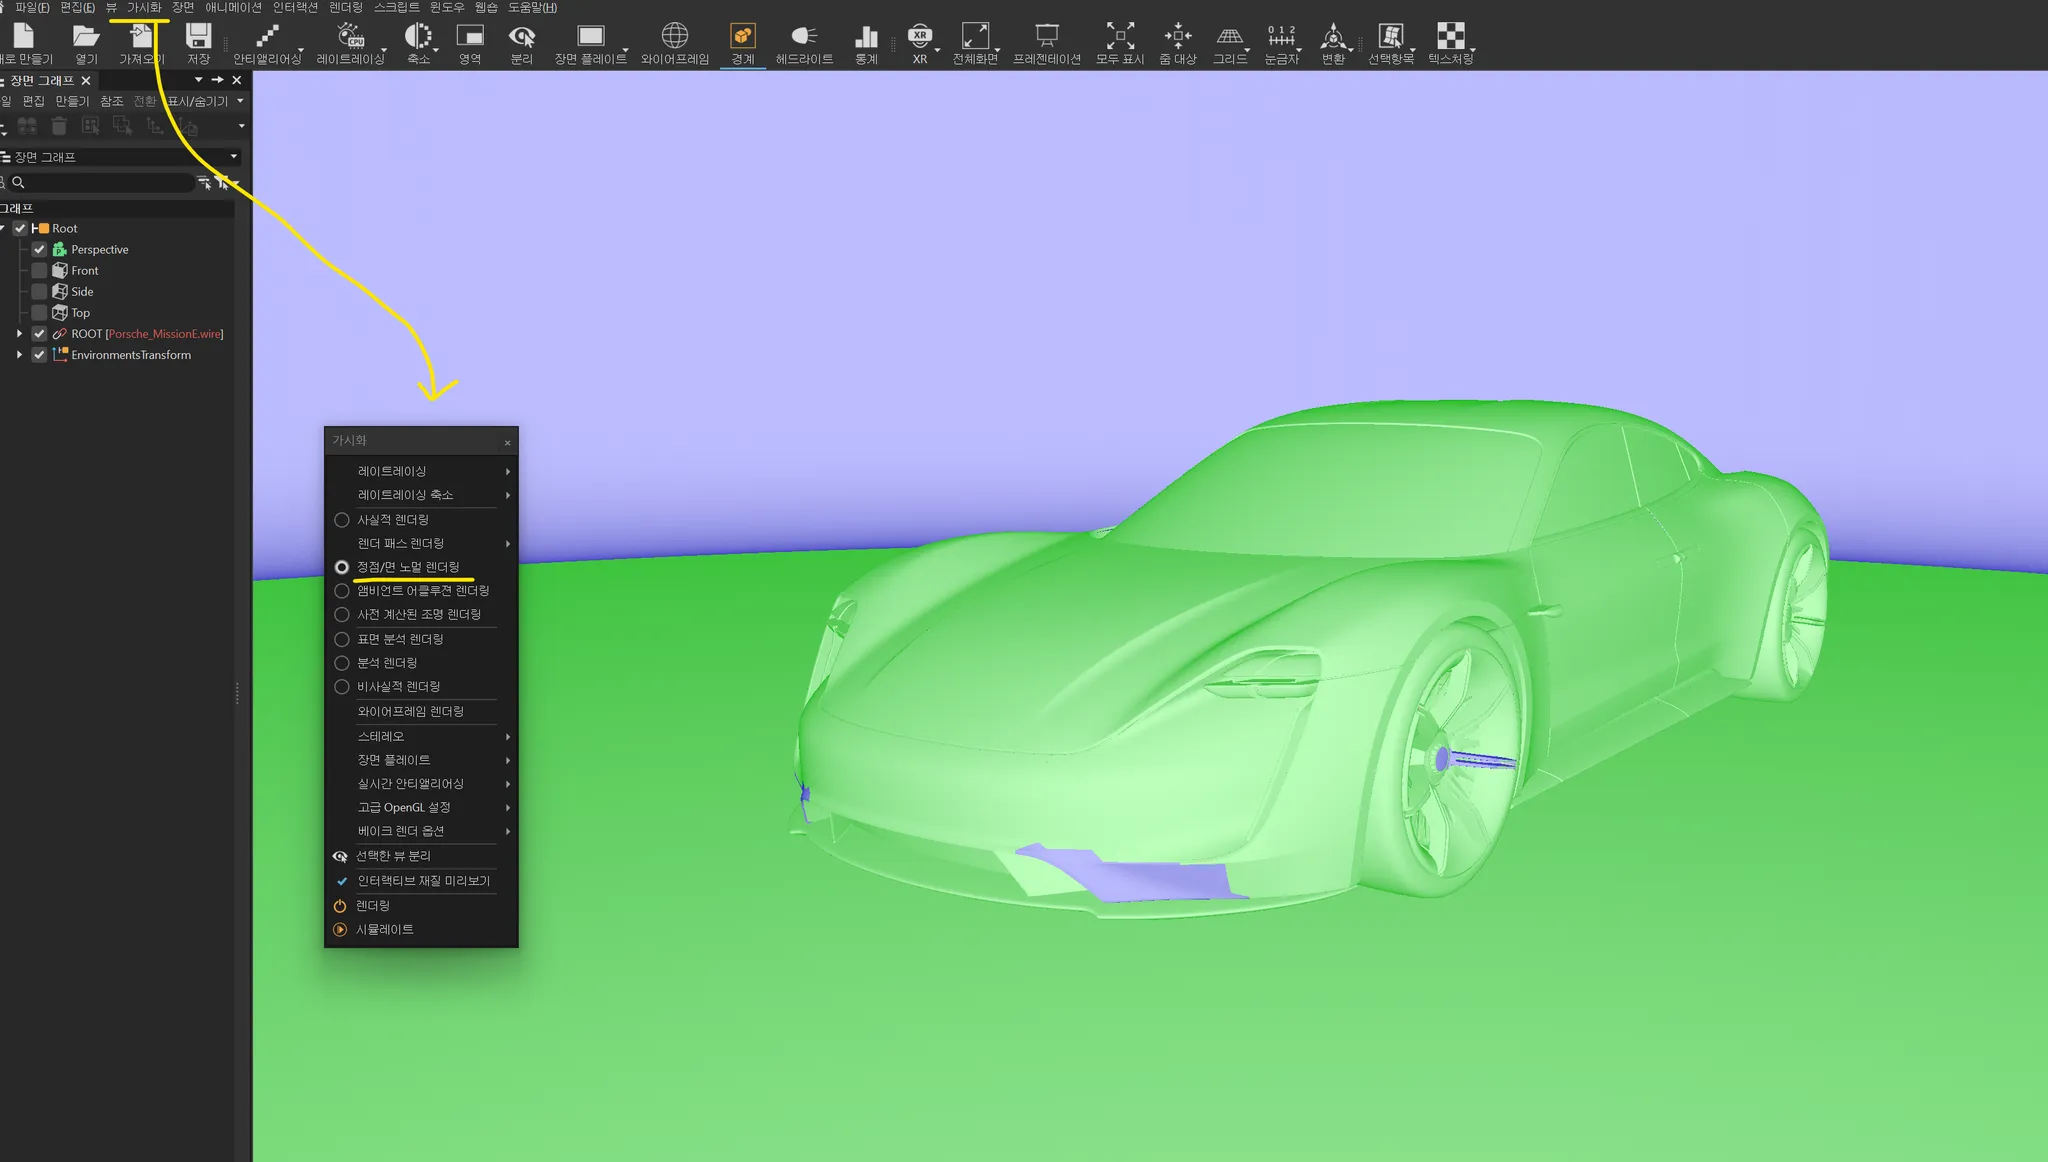Viewport: 2048px width, 1162px height.
Task: Click the 만들기 button in scene graph panel
Action: (72, 101)
